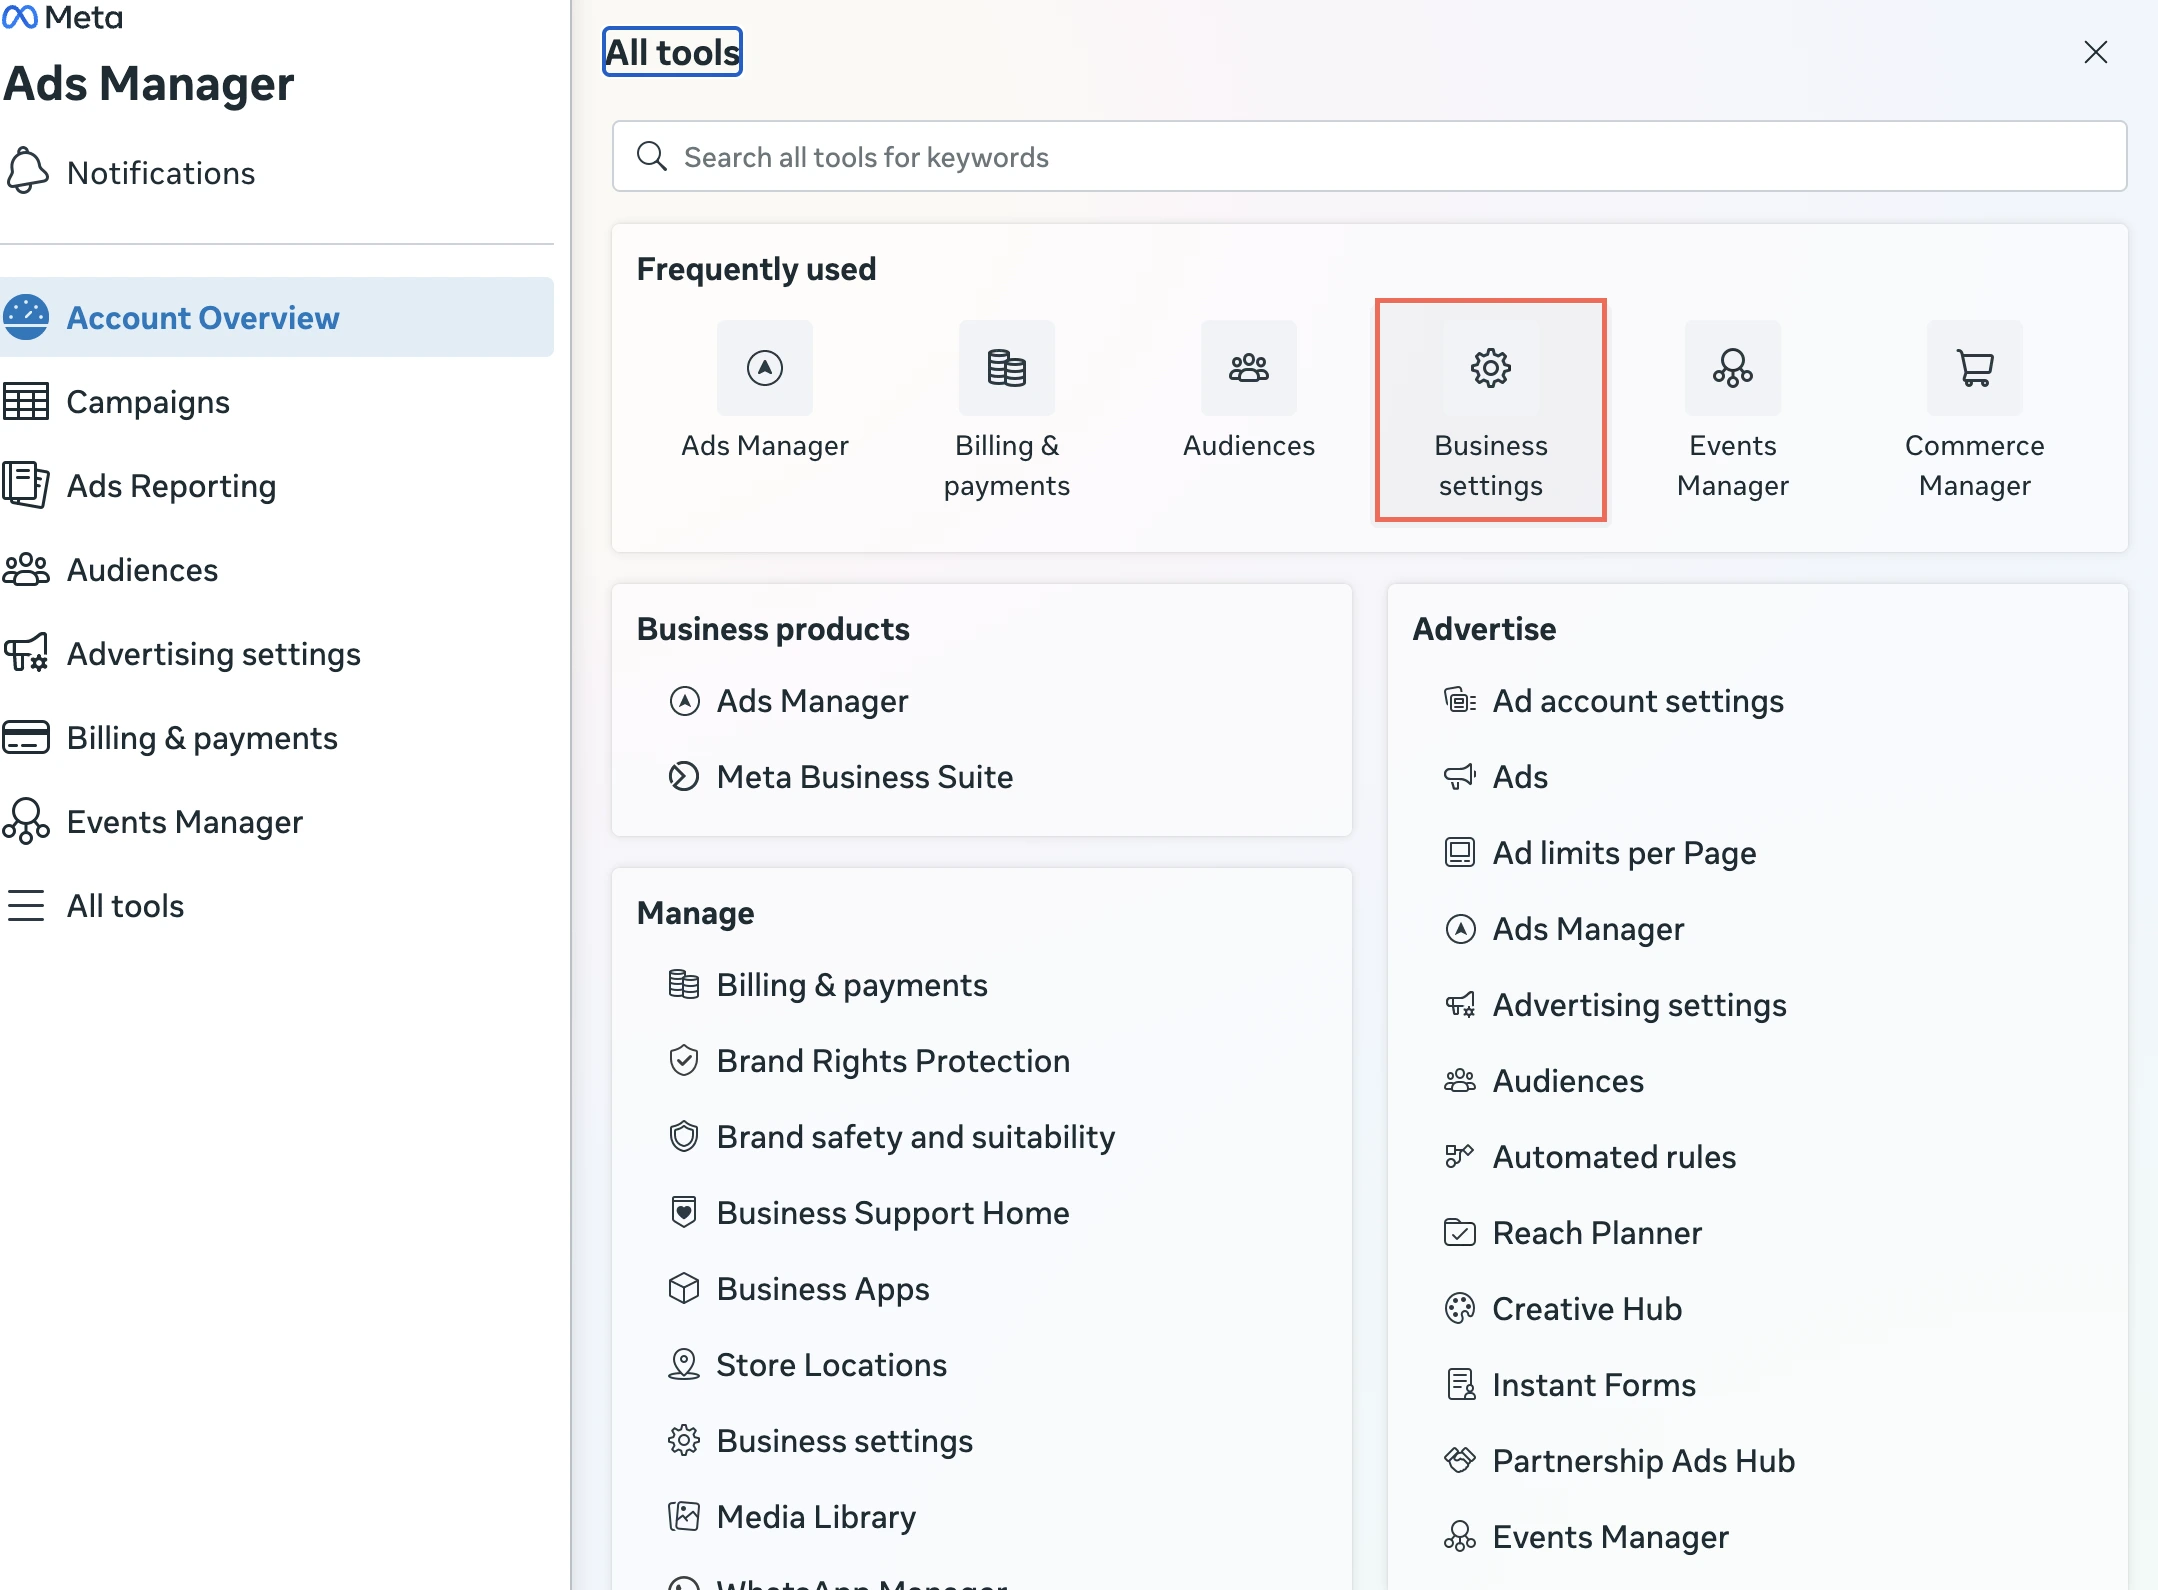Click Audiences people icon in sidebar
The height and width of the screenshot is (1590, 2158).
(26, 569)
